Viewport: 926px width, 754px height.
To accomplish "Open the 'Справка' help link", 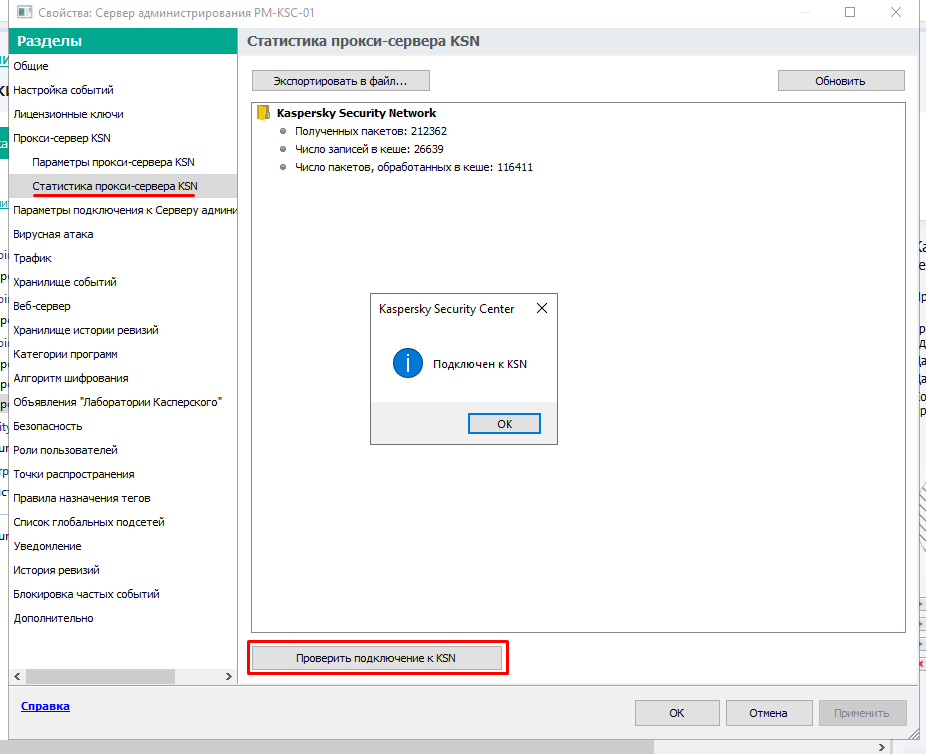I will point(45,706).
